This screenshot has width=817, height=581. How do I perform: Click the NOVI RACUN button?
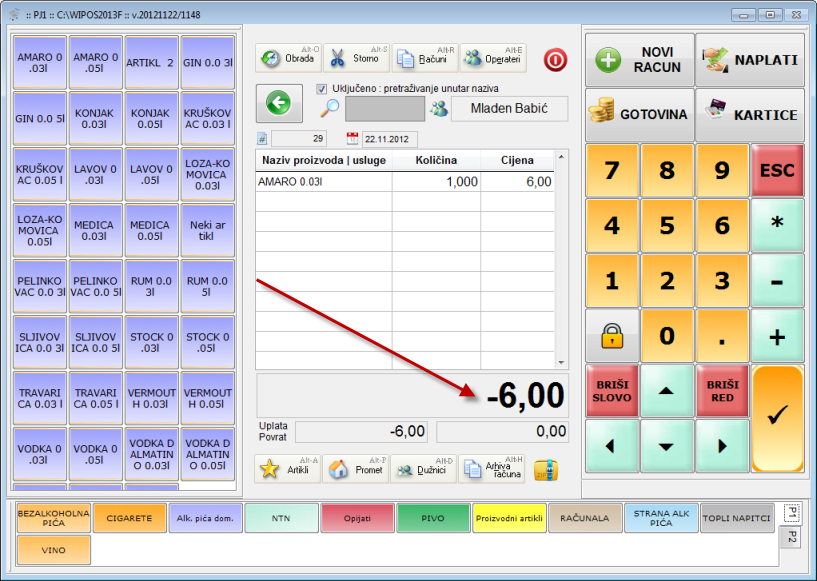[x=638, y=60]
